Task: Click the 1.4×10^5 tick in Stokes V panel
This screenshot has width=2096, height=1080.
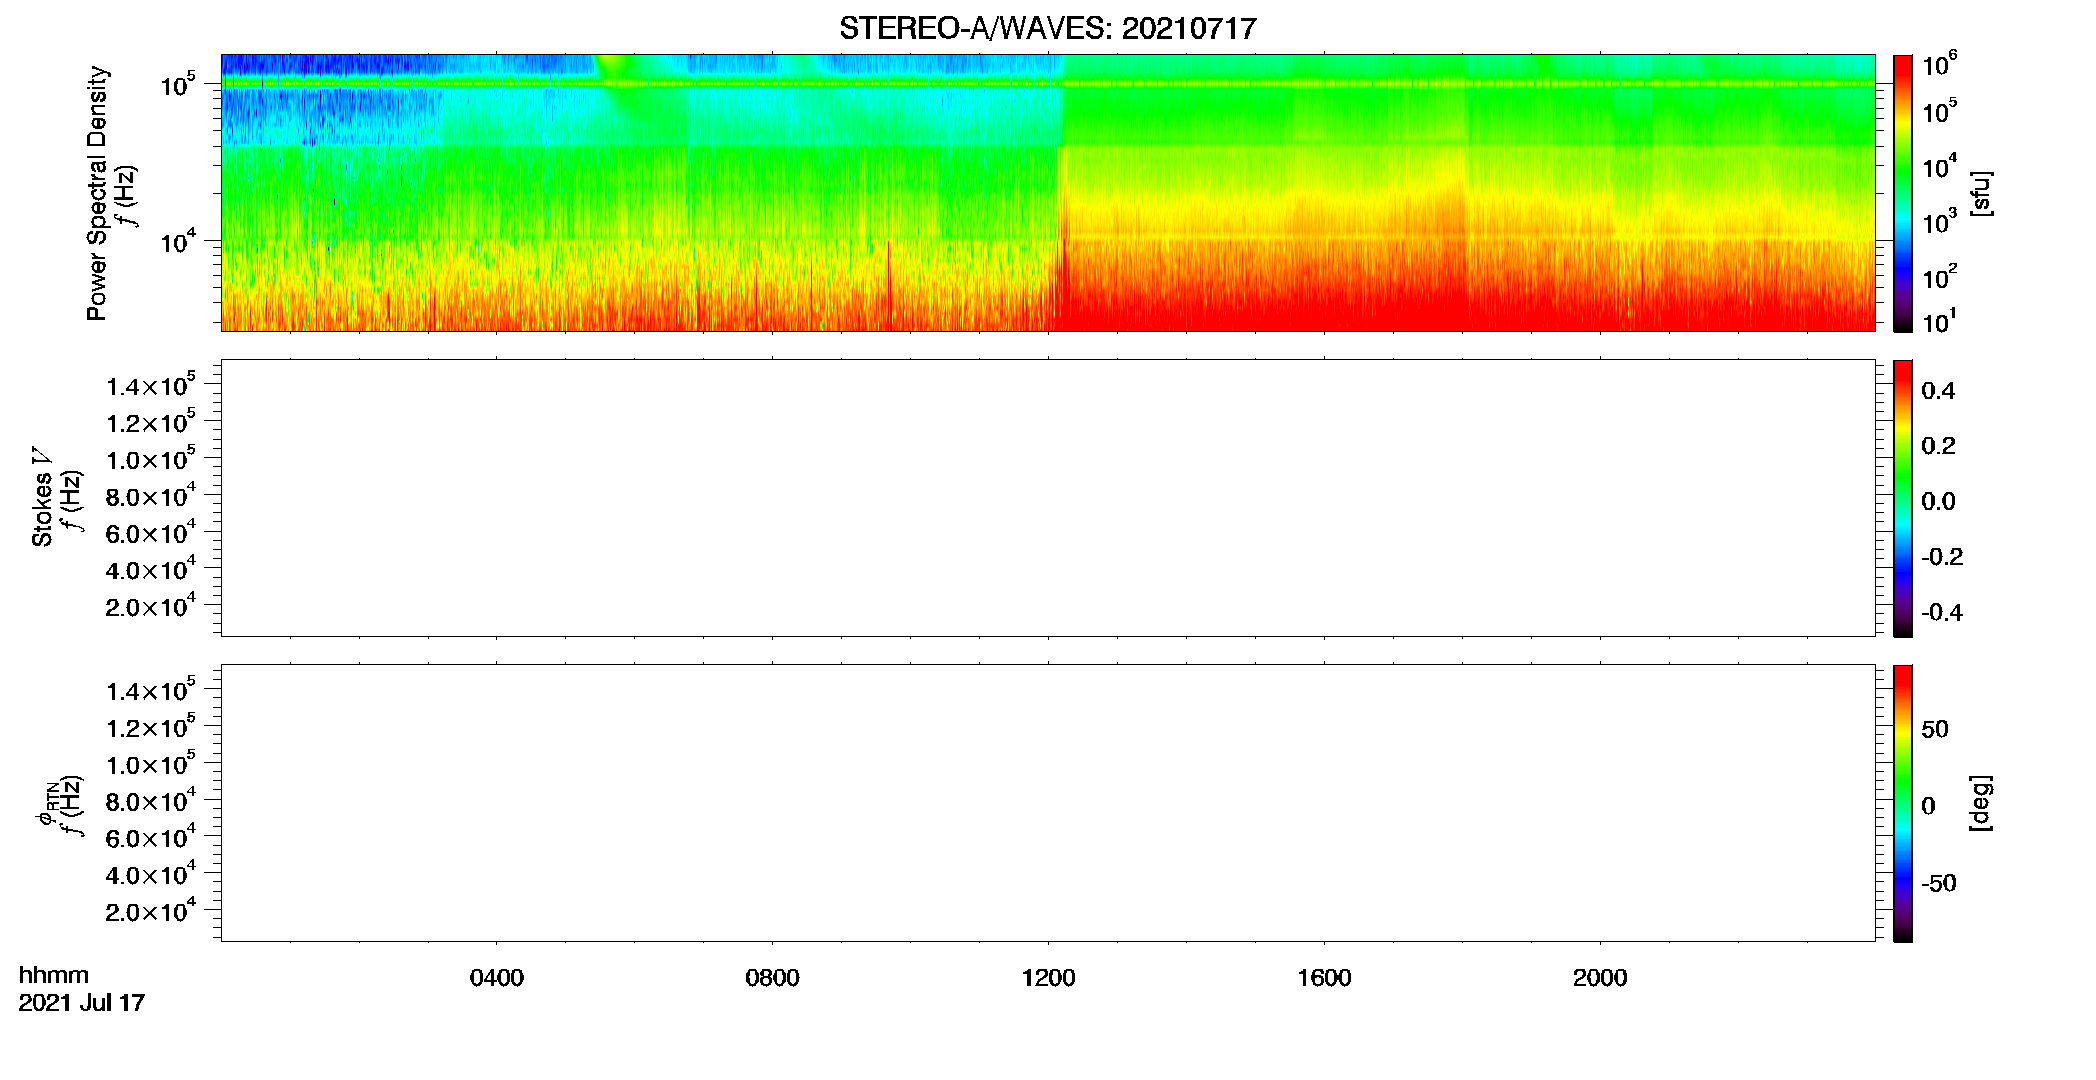Action: pyautogui.click(x=151, y=384)
